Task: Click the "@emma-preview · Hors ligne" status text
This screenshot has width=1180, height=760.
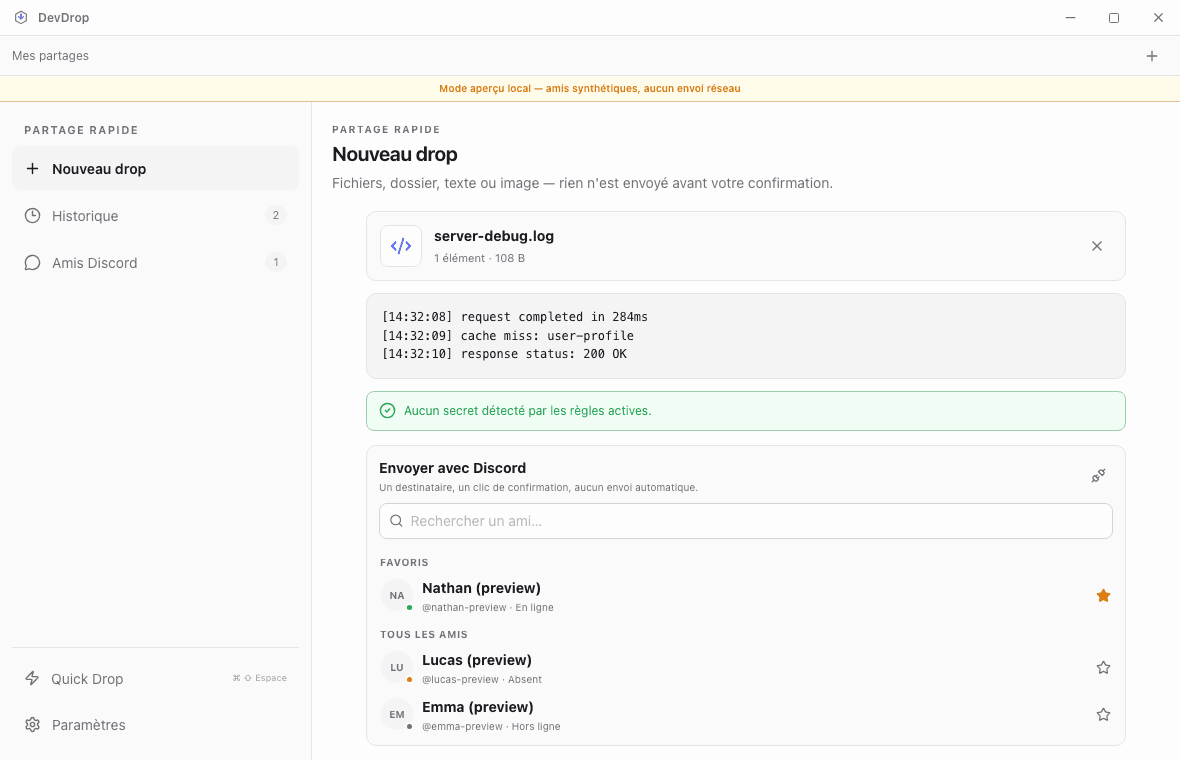Action: click(491, 727)
